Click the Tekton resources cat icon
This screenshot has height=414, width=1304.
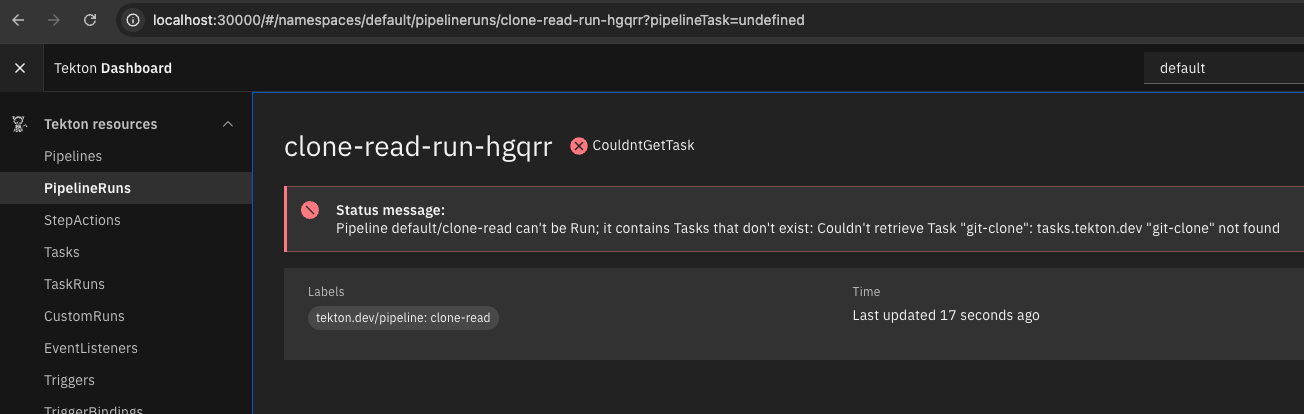tap(18, 124)
